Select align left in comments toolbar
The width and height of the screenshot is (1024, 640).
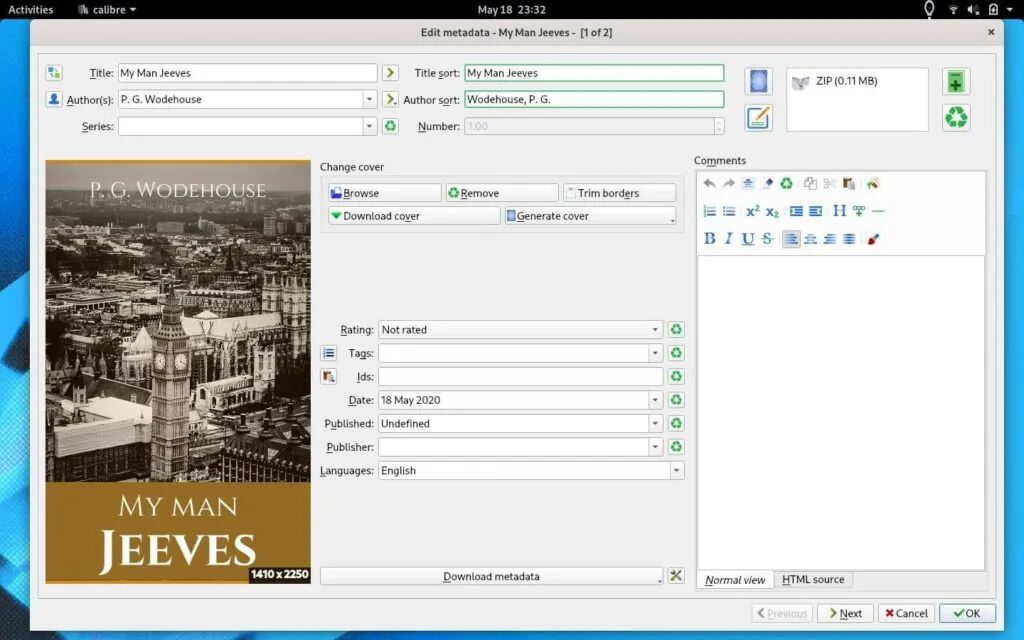[791, 238]
